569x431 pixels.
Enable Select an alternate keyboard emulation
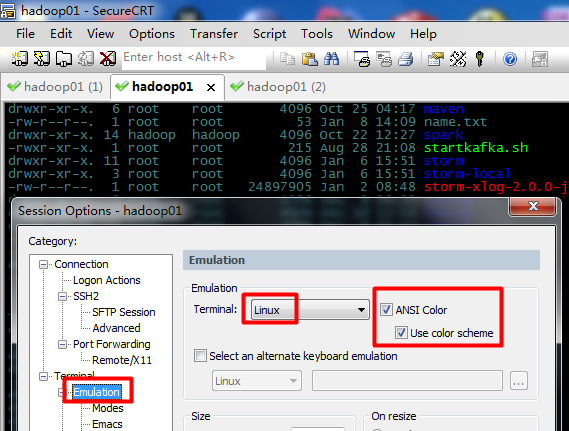[200, 356]
